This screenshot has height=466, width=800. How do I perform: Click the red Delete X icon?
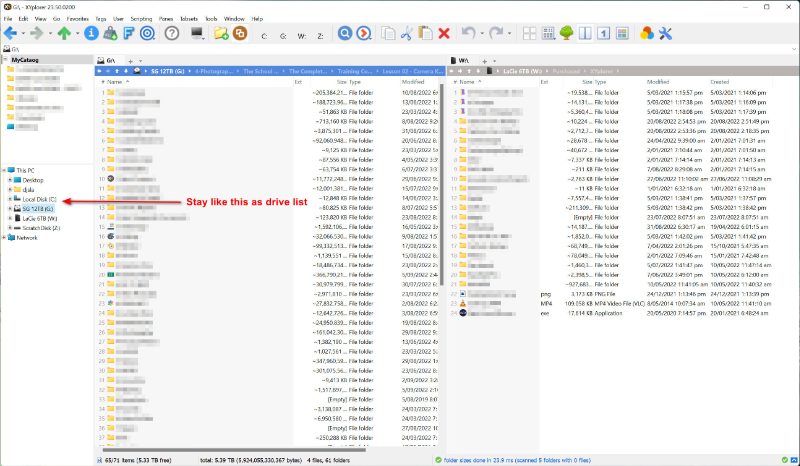click(443, 33)
